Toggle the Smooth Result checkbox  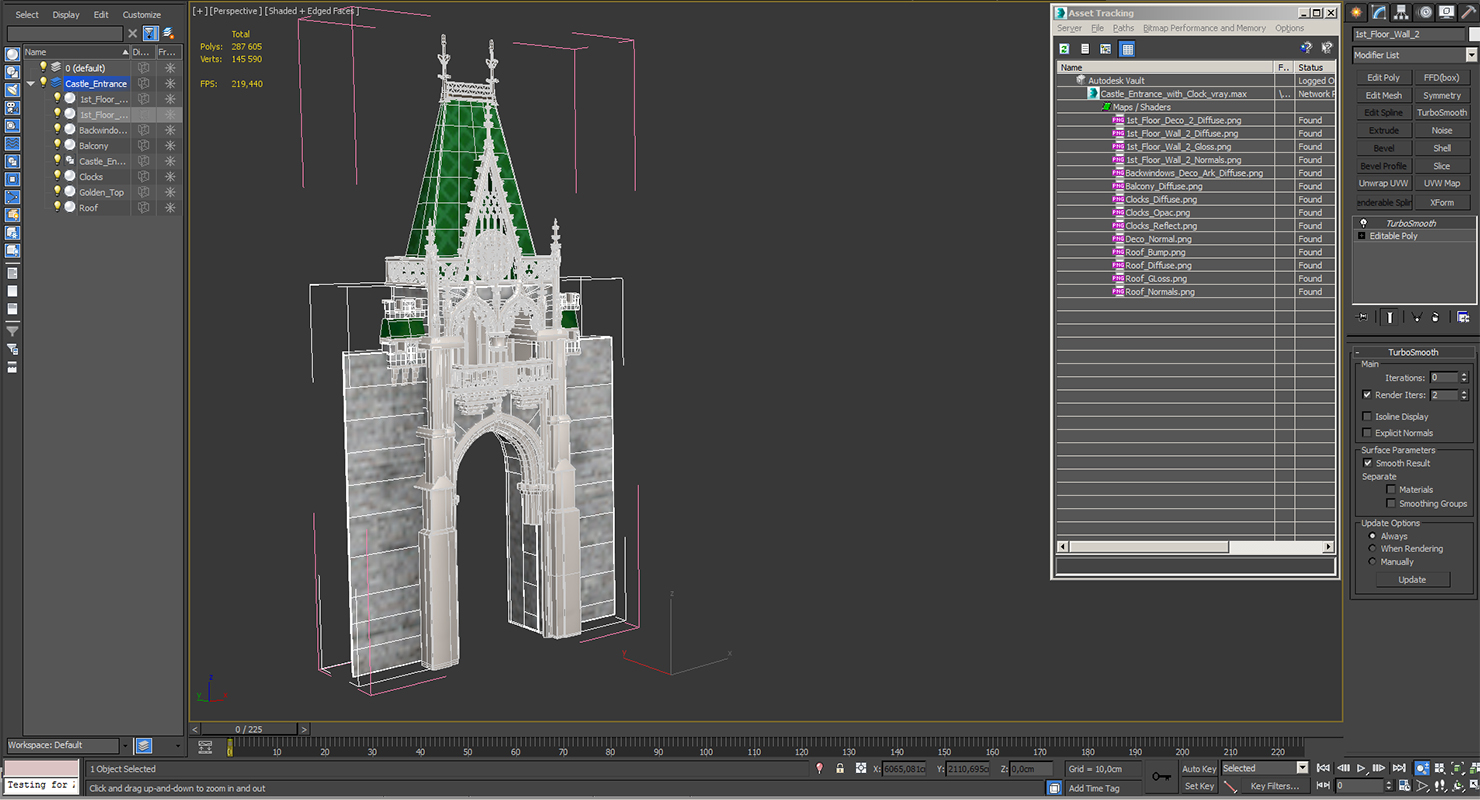pos(1367,463)
